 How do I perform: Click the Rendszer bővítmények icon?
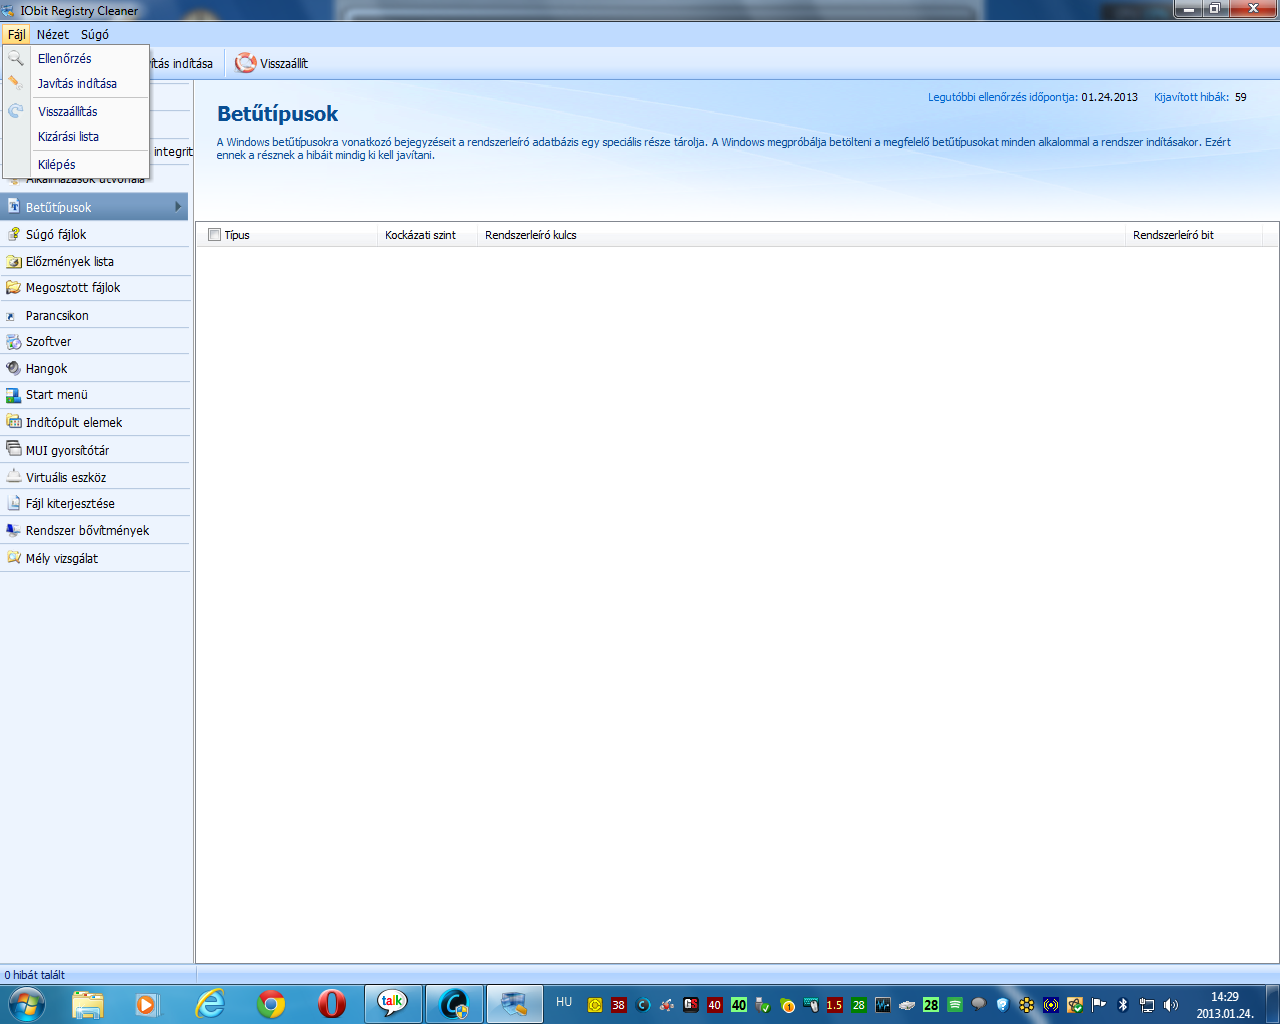tap(14, 530)
